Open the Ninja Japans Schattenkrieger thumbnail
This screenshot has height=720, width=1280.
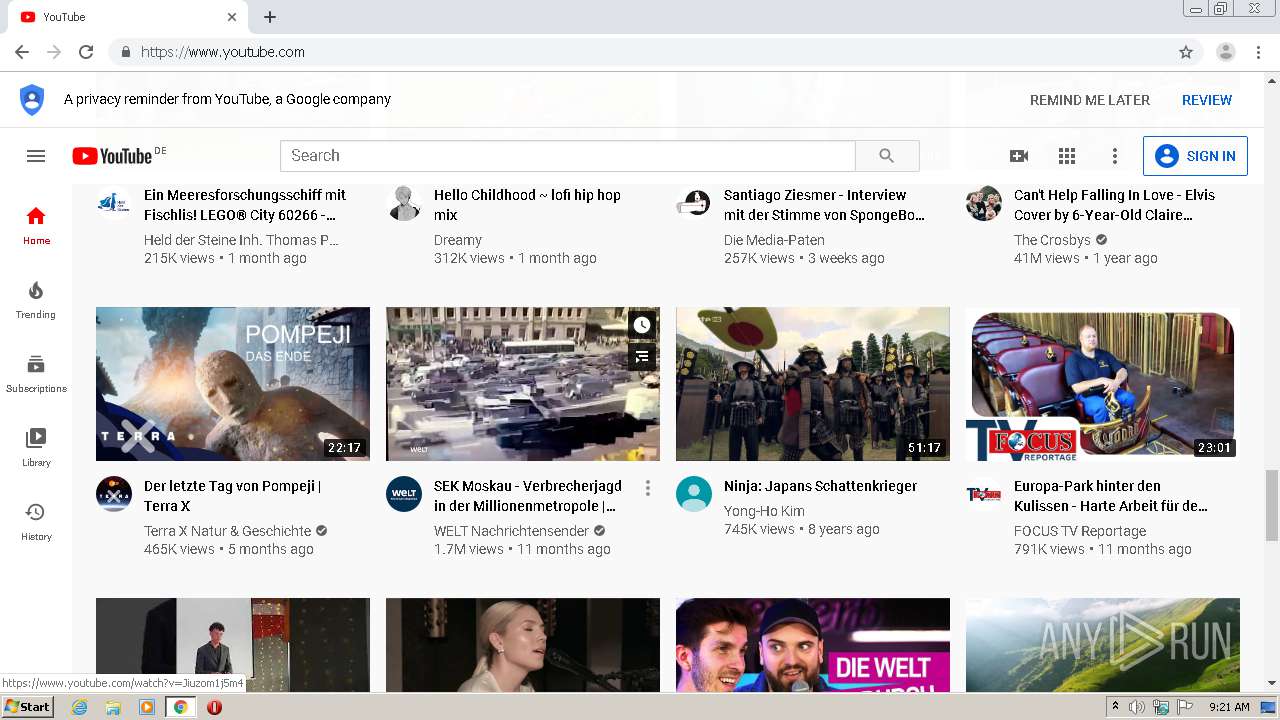813,384
